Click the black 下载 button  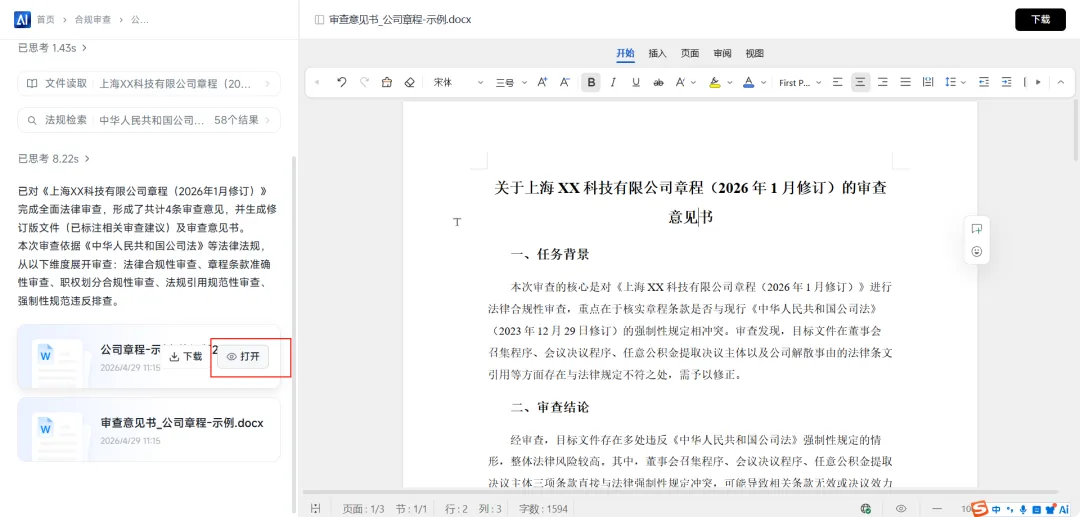point(1040,20)
